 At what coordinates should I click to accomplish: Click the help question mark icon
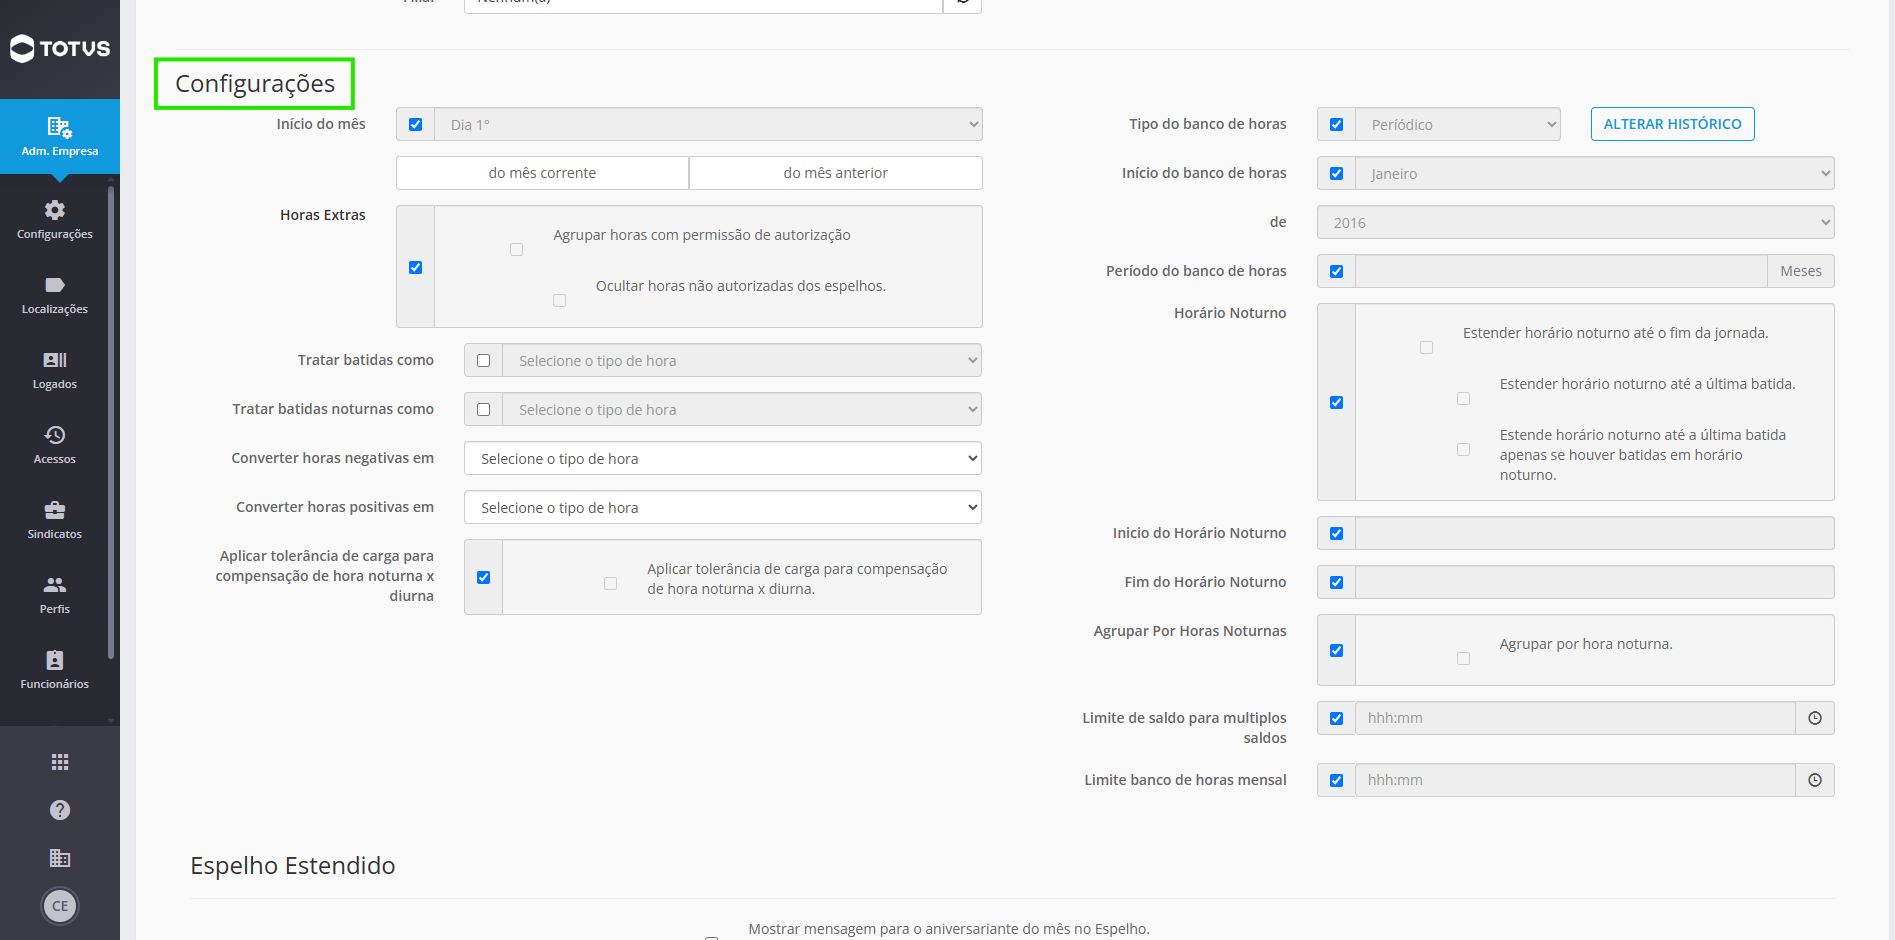tap(60, 810)
